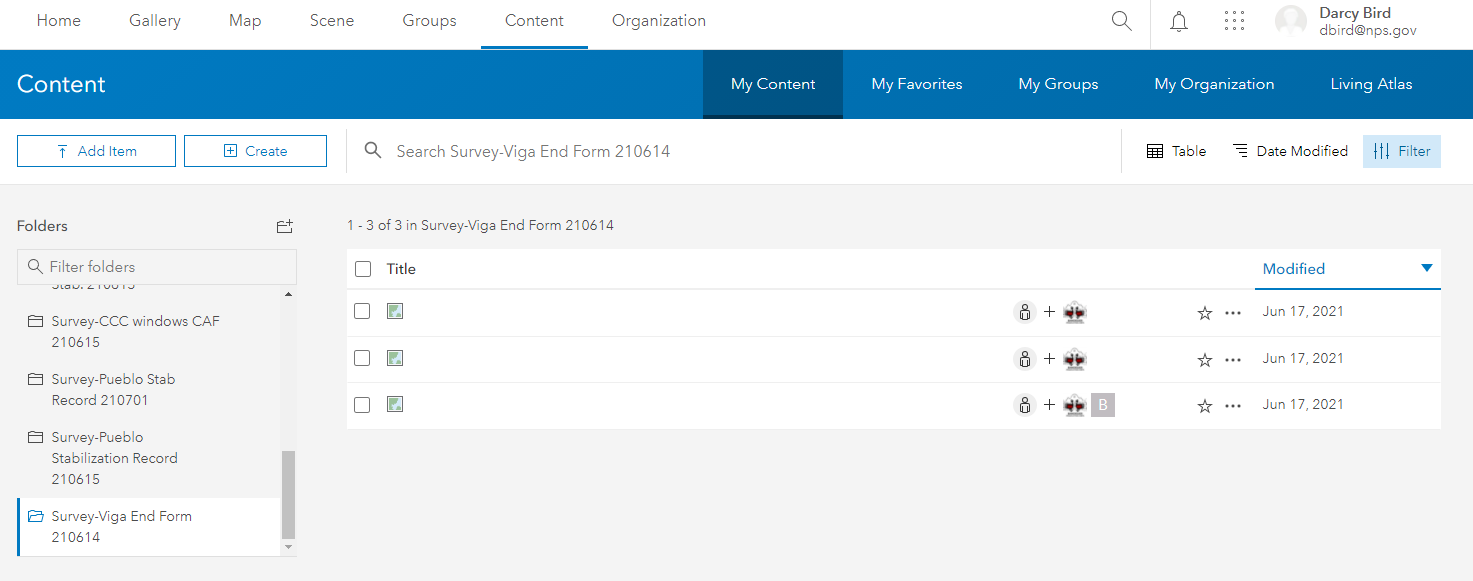Switch to the My Groups tab
Viewport: 1473px width, 581px height.
click(1058, 85)
